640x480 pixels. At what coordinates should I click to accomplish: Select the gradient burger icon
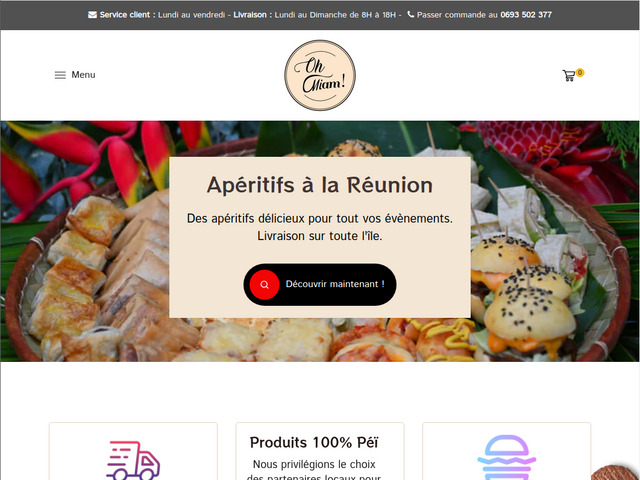pos(507,458)
